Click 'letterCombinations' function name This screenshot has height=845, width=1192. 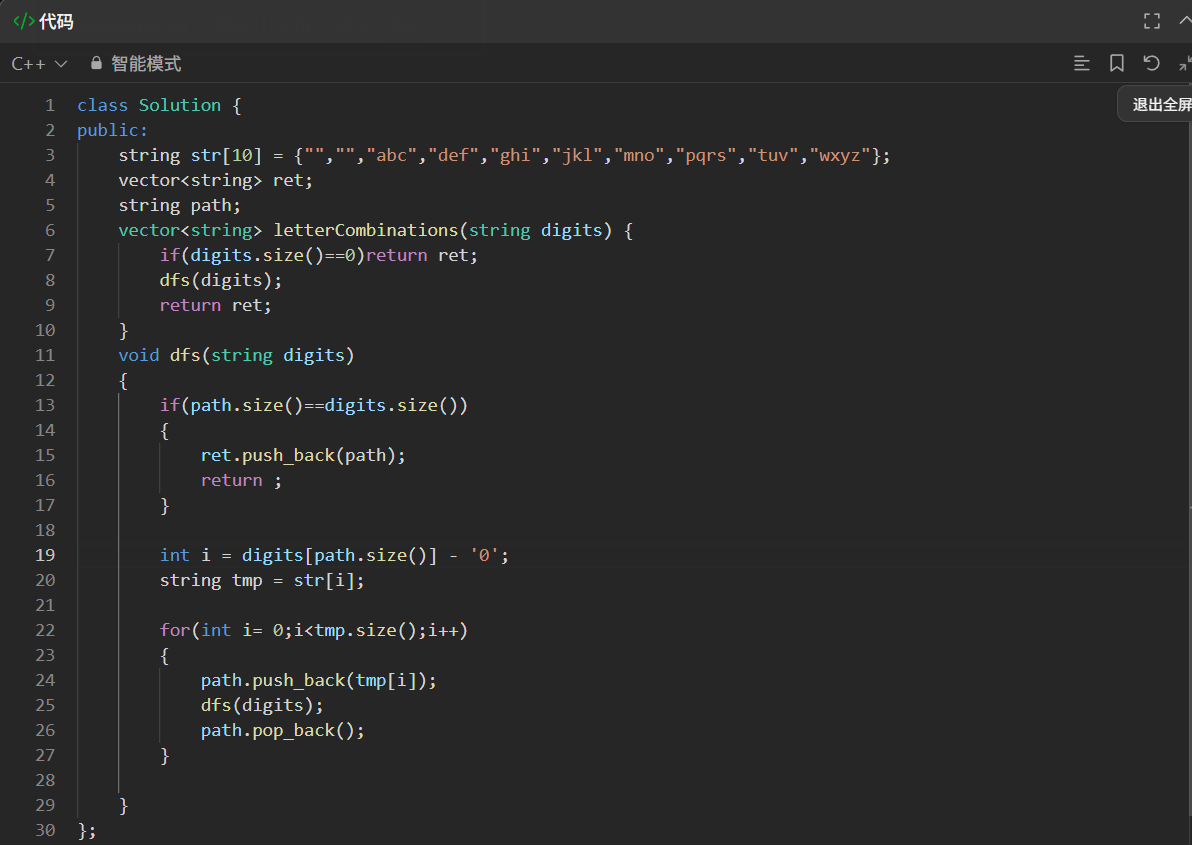click(366, 230)
